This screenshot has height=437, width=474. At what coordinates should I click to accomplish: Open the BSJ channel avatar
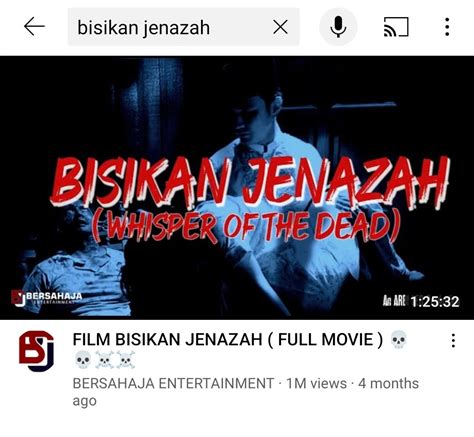coord(36,351)
